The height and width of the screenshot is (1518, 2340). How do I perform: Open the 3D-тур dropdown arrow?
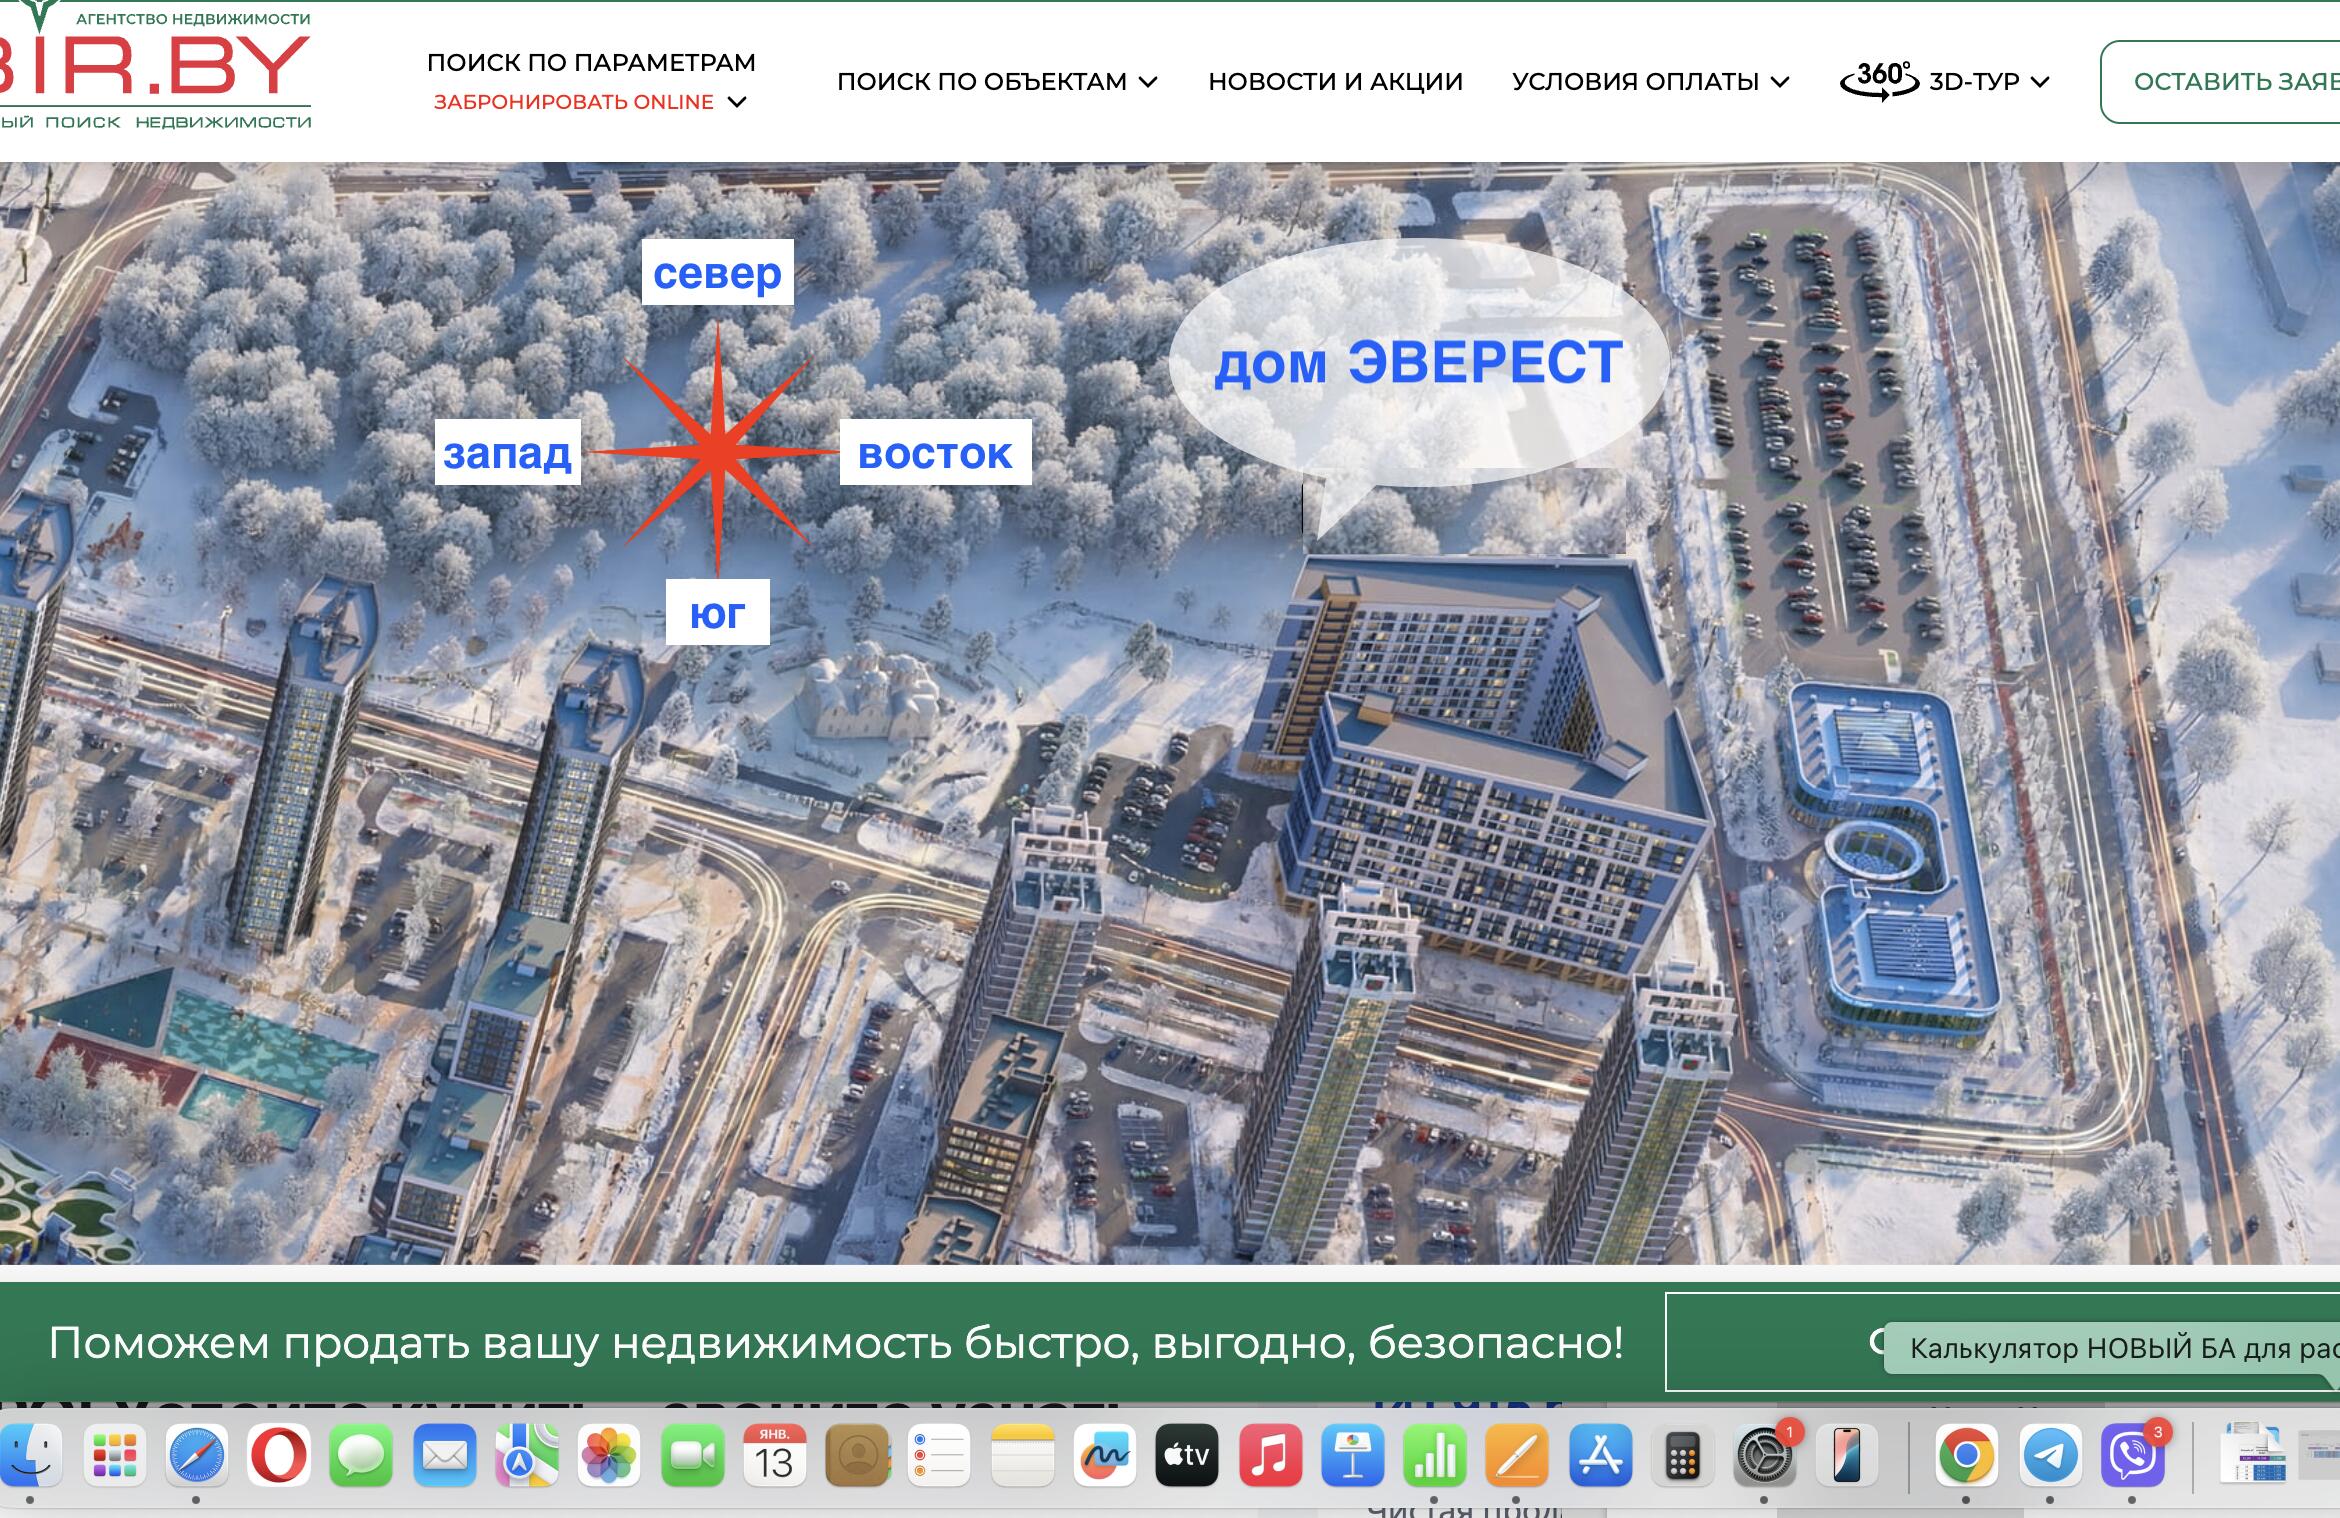2040,82
